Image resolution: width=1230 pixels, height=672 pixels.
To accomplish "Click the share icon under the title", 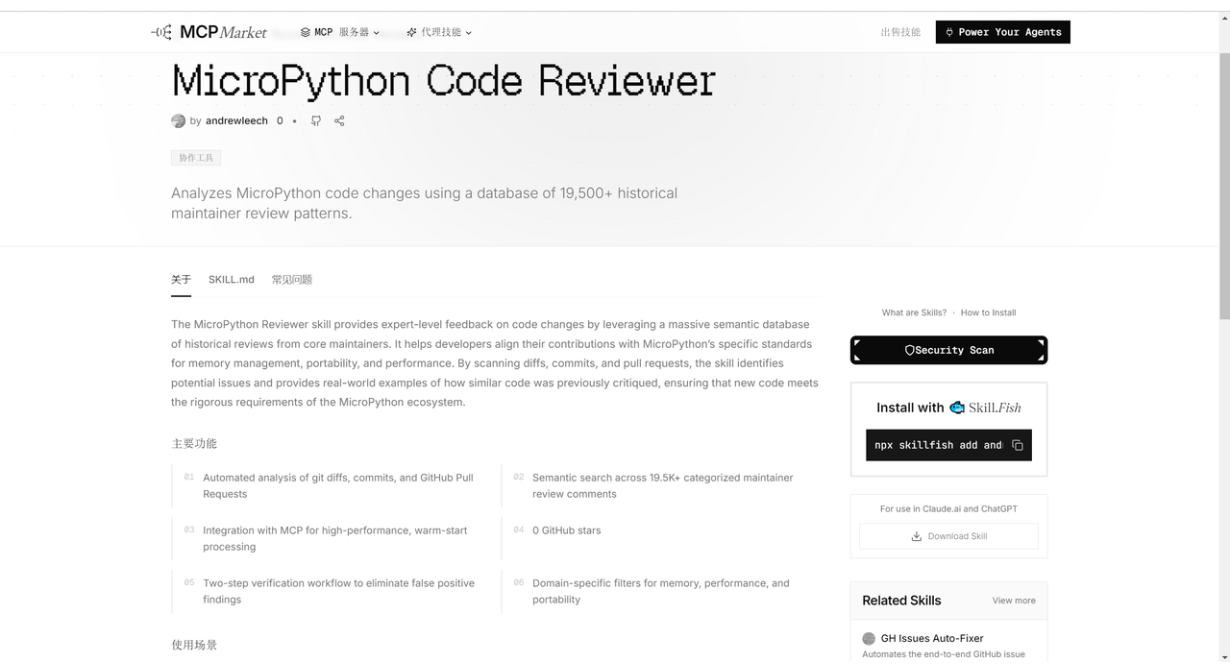I will point(339,121).
